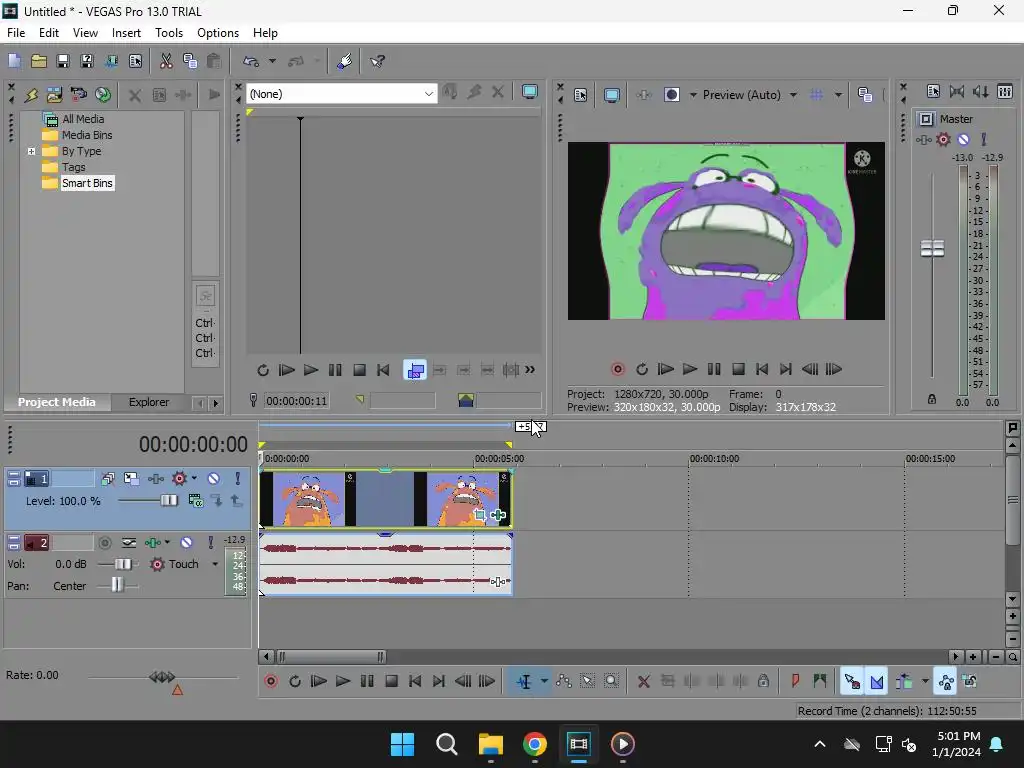The image size is (1024, 768).
Task: Open the File menu
Action: (x=16, y=33)
